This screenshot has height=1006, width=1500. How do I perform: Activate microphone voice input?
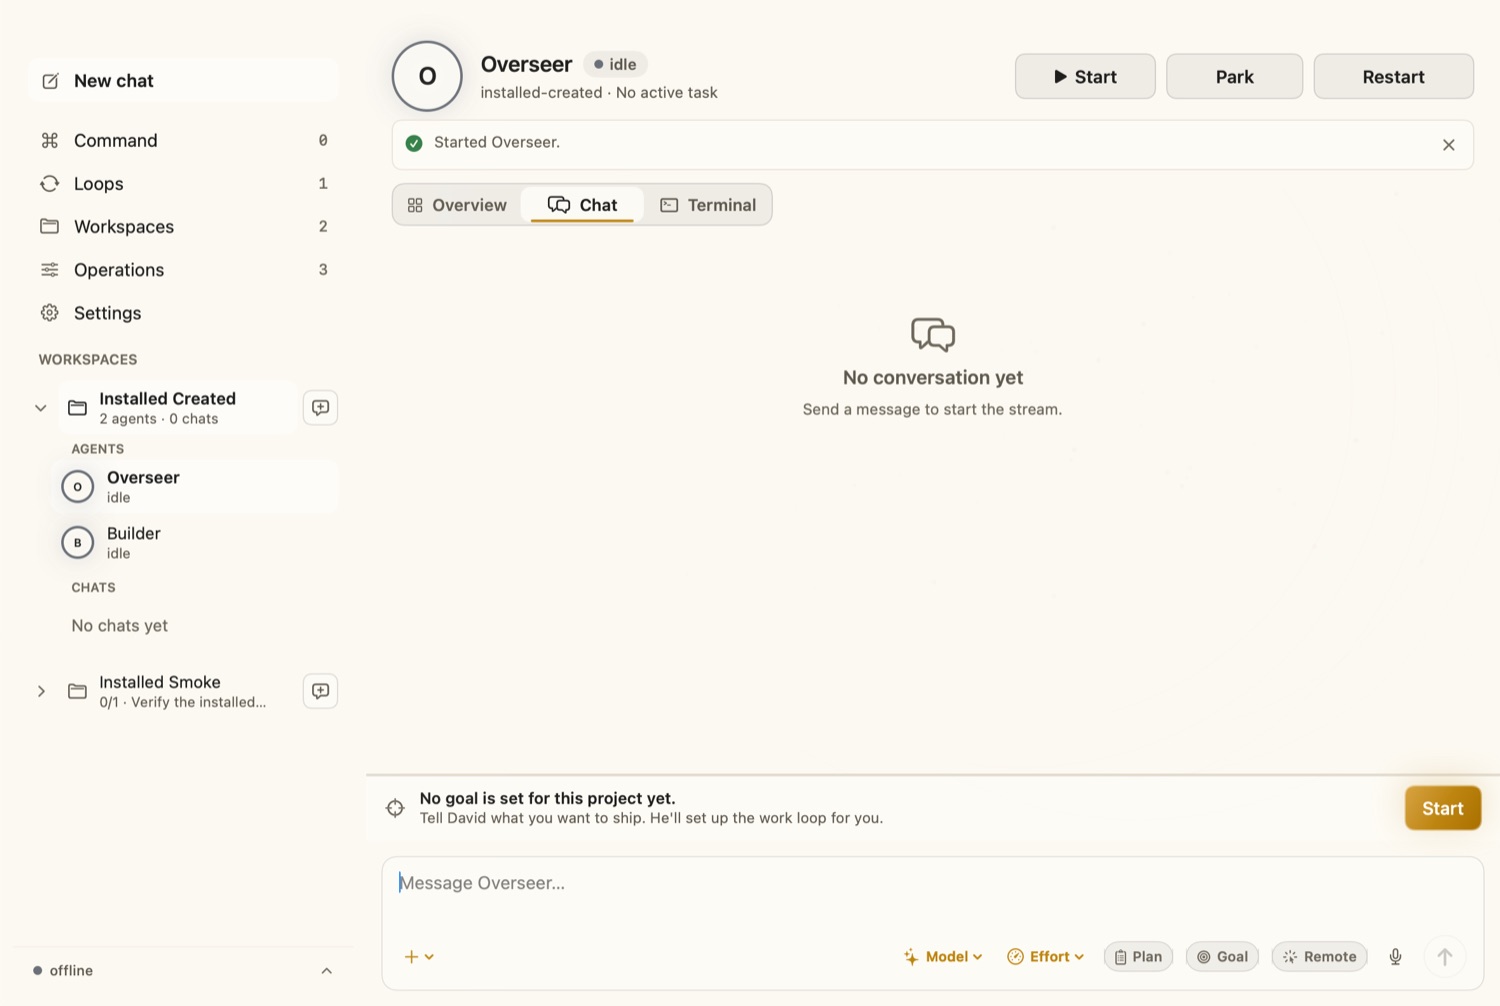pos(1395,957)
